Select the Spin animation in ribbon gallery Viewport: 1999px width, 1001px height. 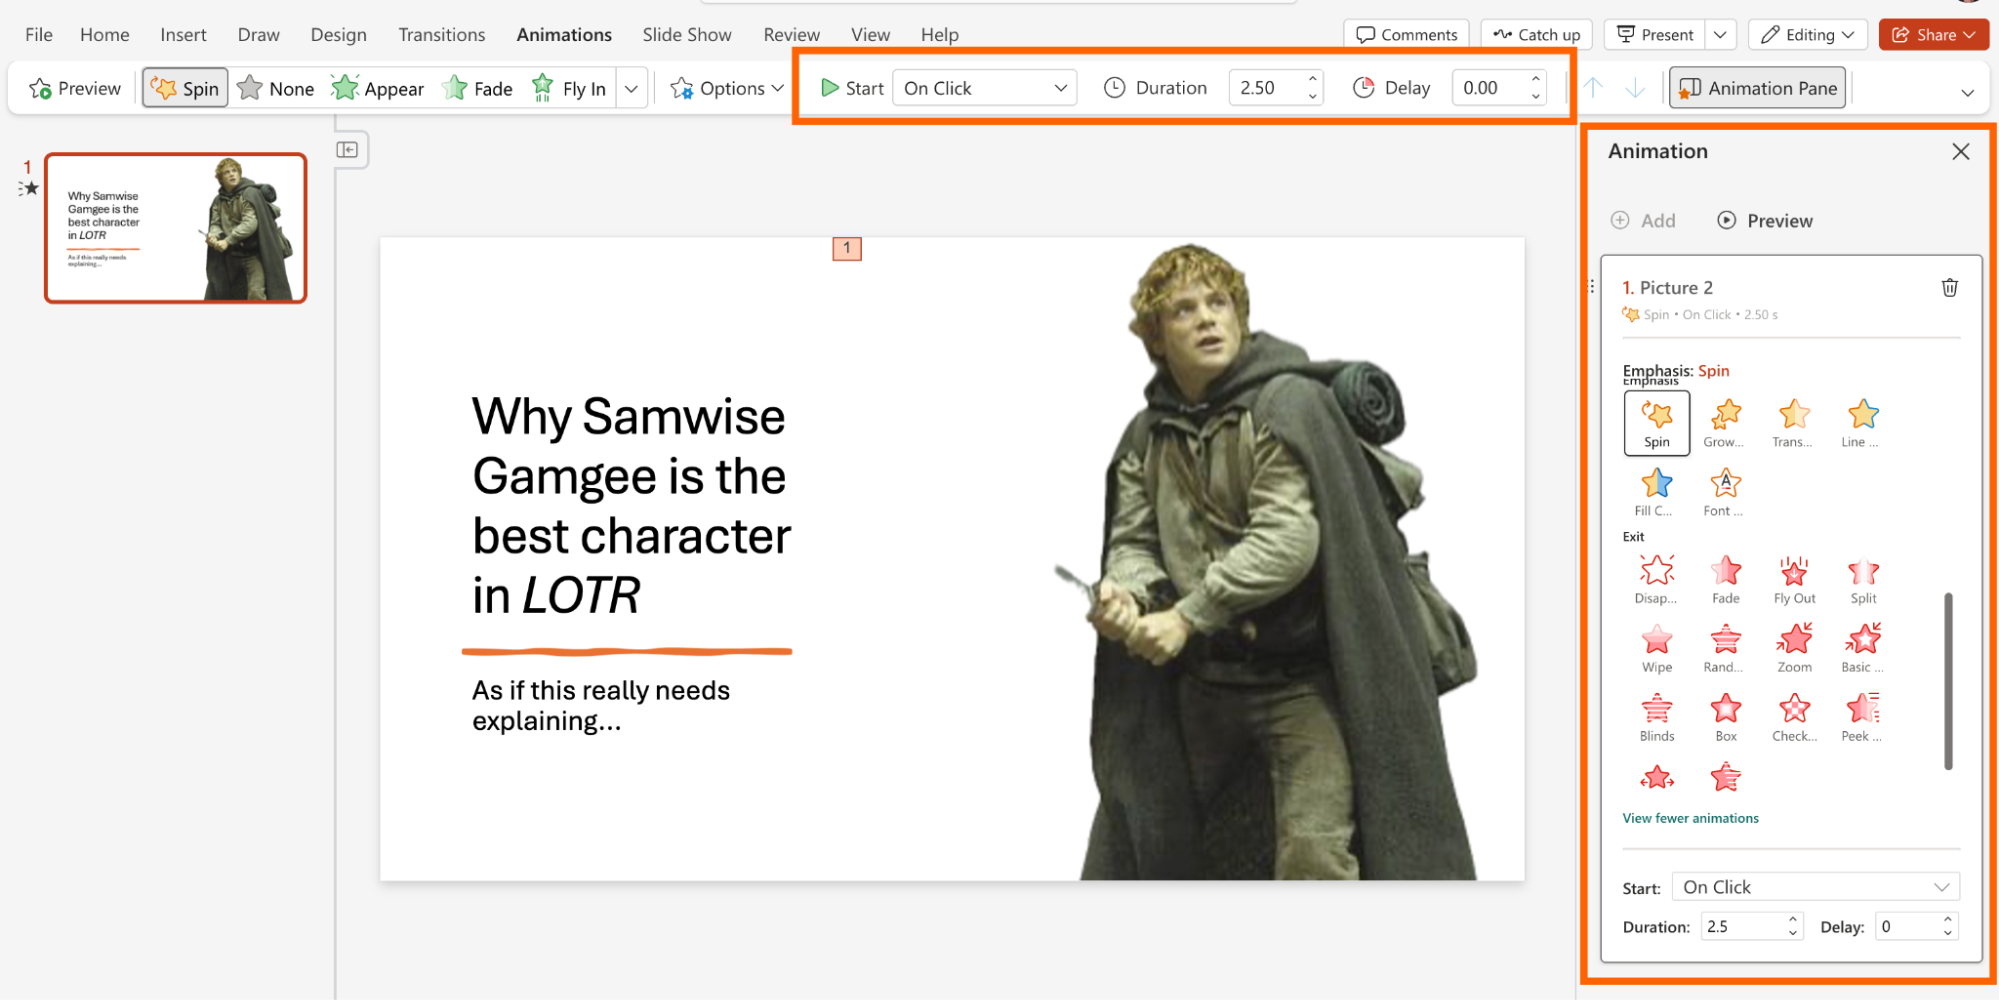point(185,88)
